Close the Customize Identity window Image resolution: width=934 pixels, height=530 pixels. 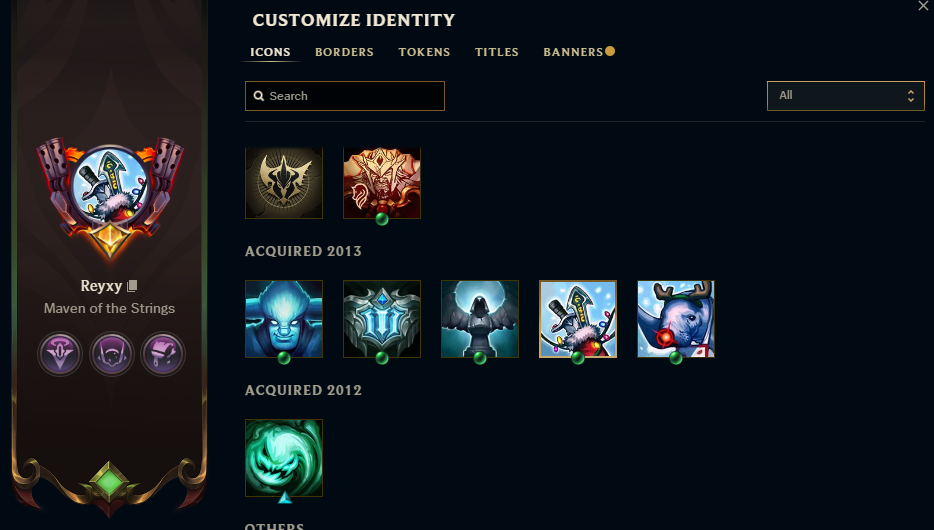(x=923, y=6)
